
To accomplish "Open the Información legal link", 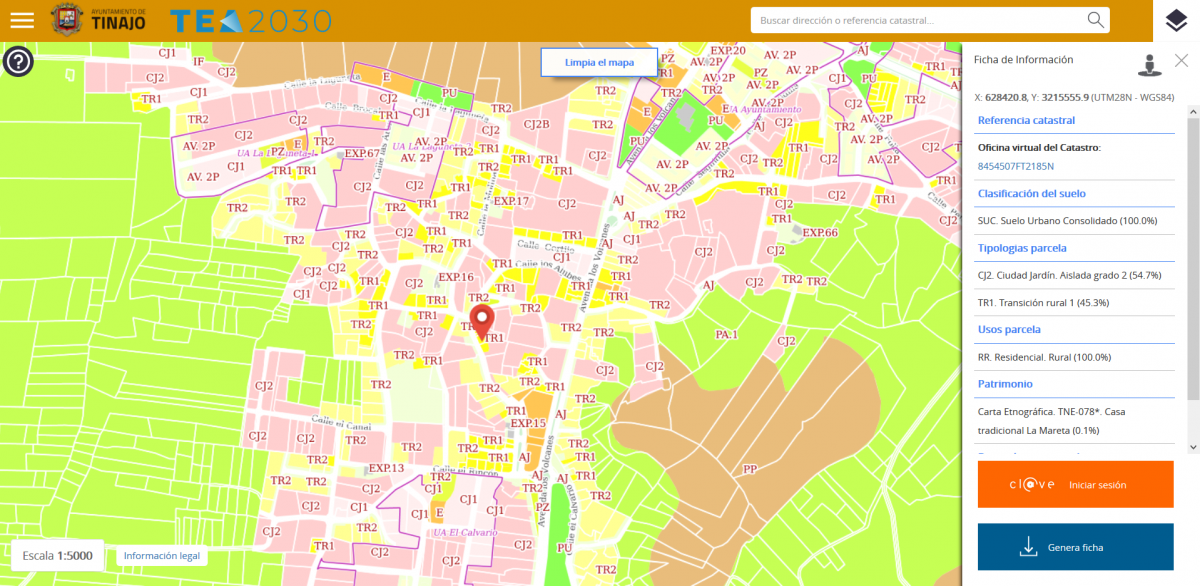I will (162, 556).
